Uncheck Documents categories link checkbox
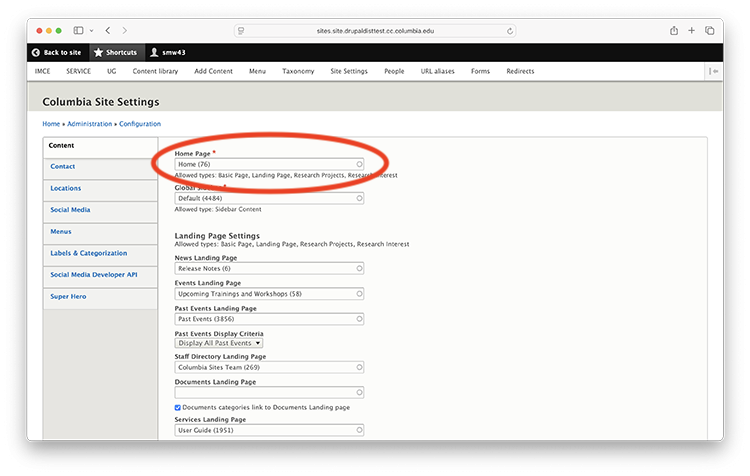750x476 pixels. click(177, 408)
